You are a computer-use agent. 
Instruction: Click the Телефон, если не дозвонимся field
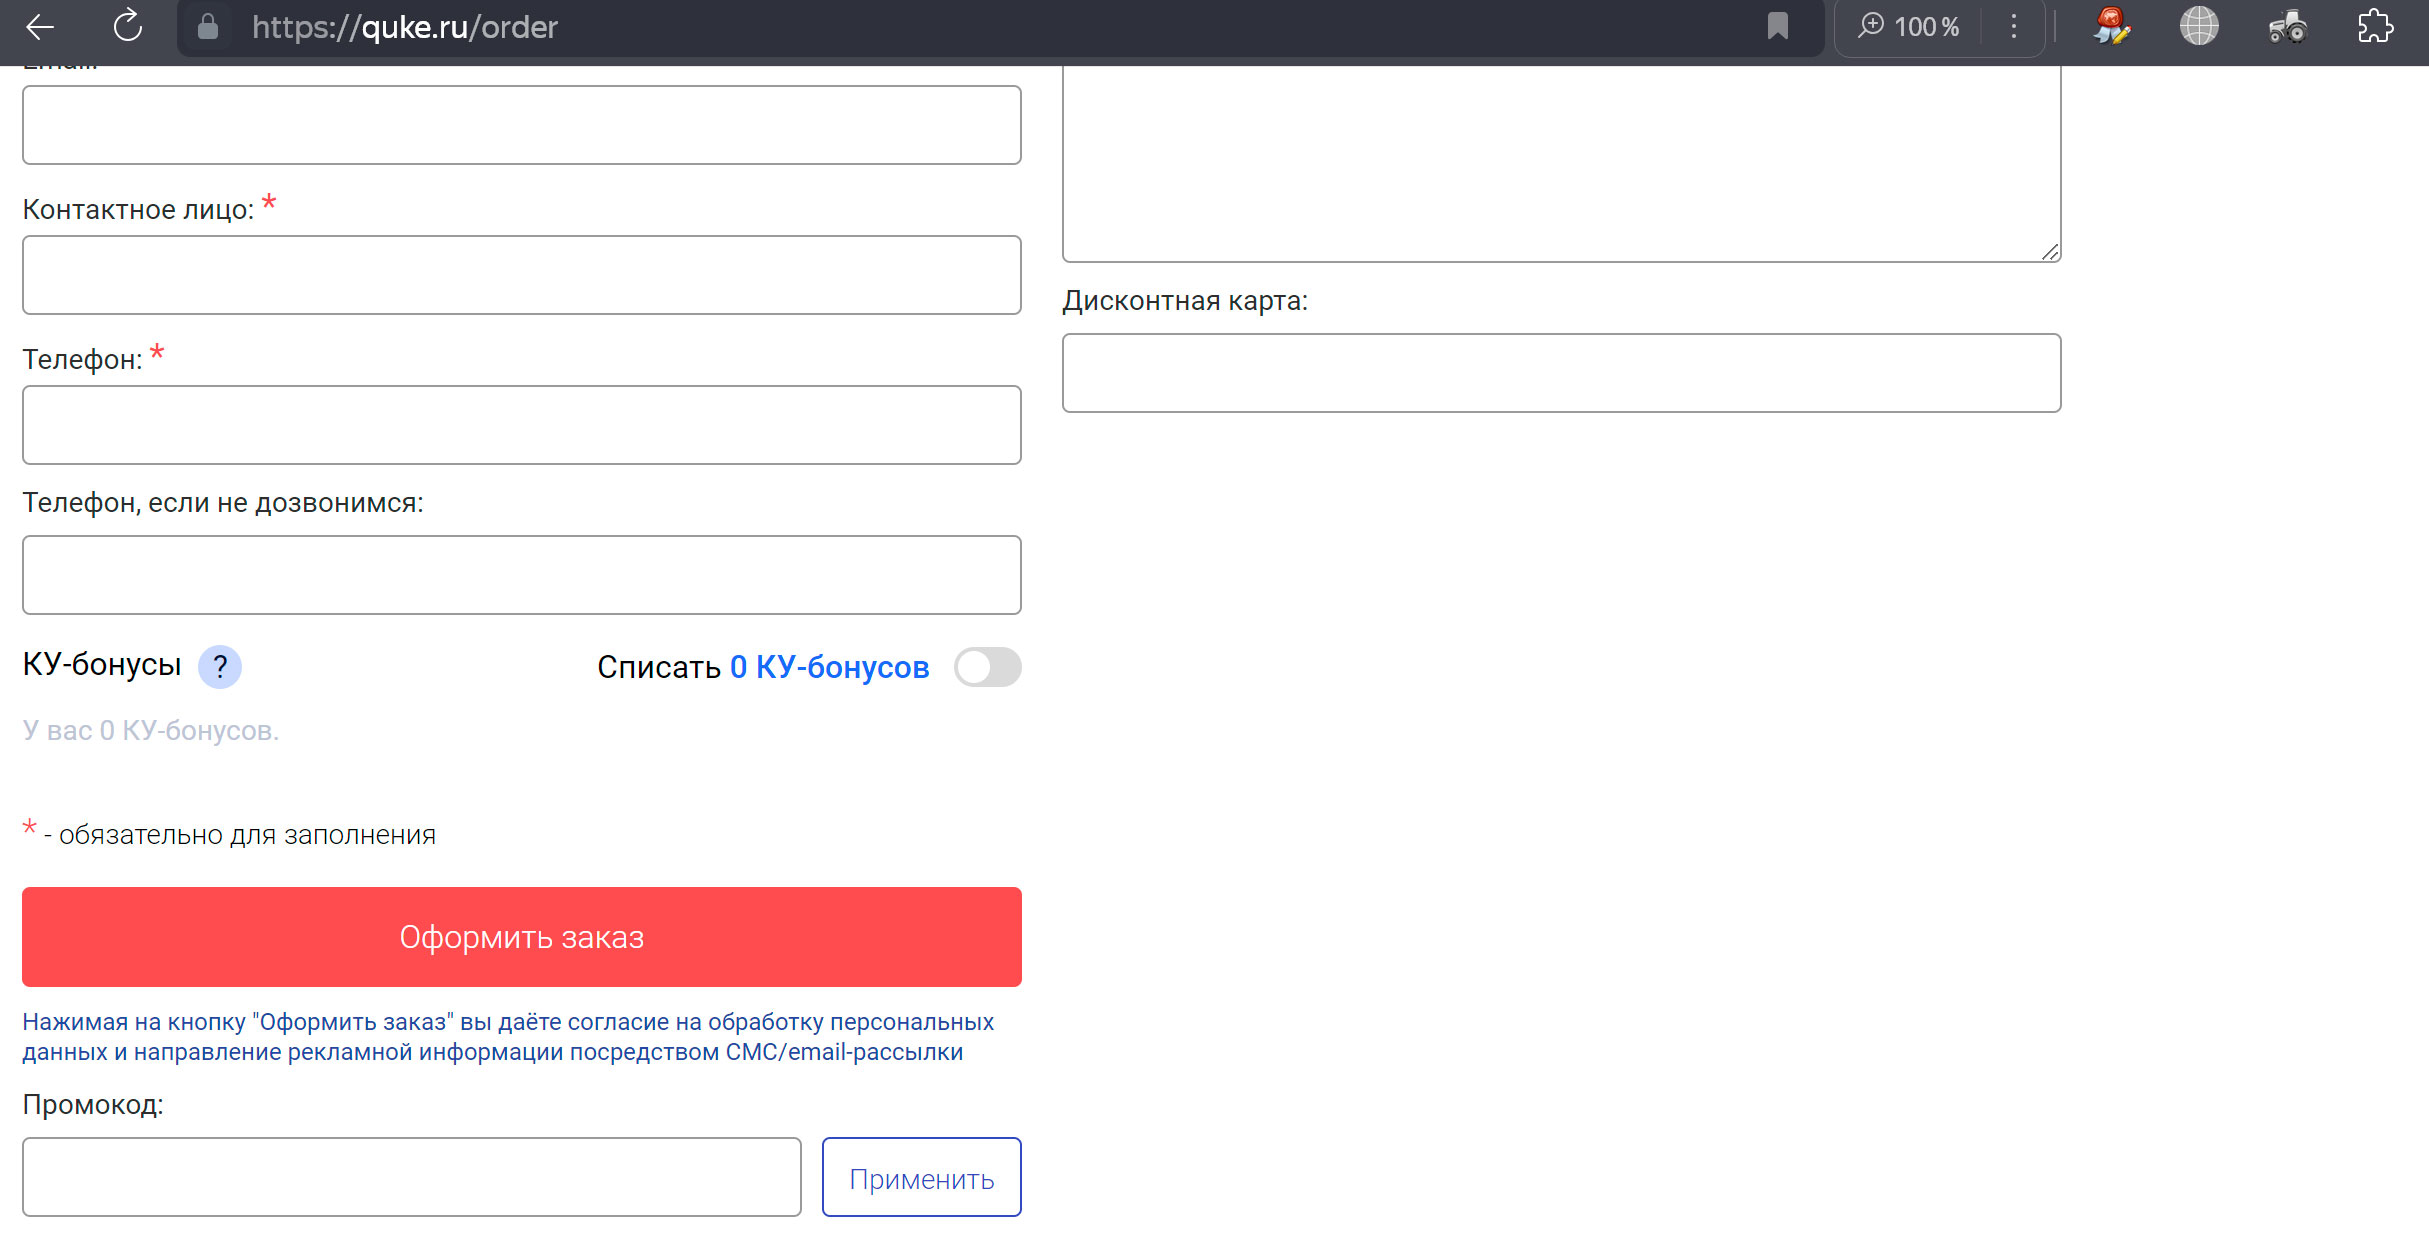click(x=522, y=575)
